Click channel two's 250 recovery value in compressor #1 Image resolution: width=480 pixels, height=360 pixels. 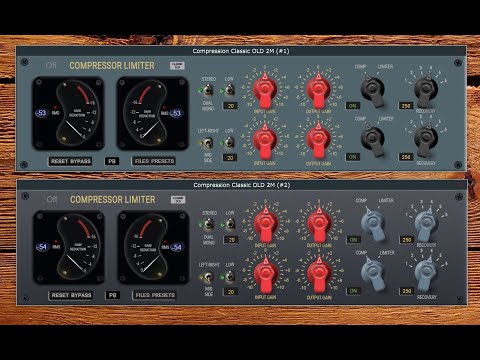pyautogui.click(x=406, y=157)
